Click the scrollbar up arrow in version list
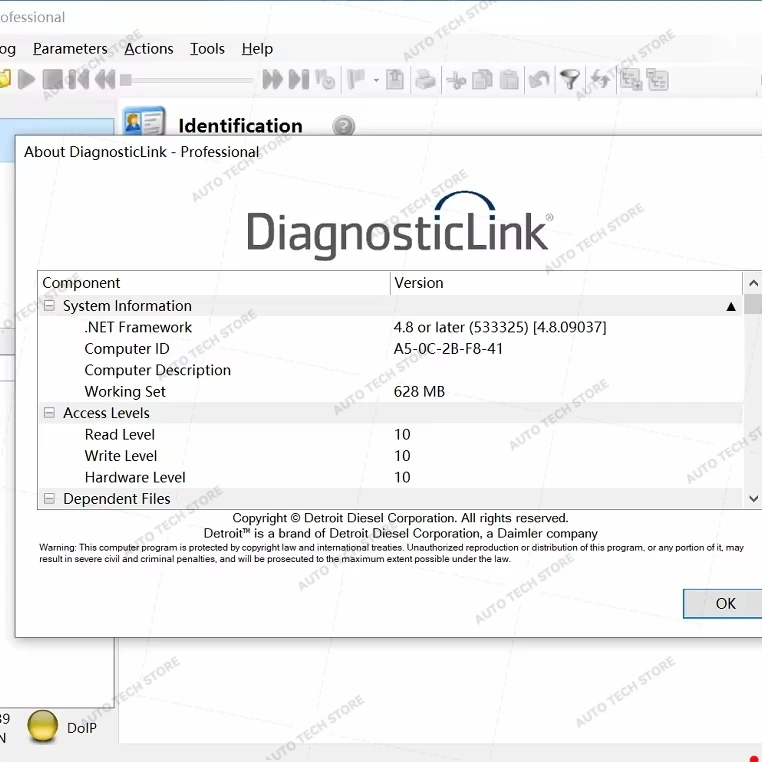The height and width of the screenshot is (762, 762). pos(753,283)
